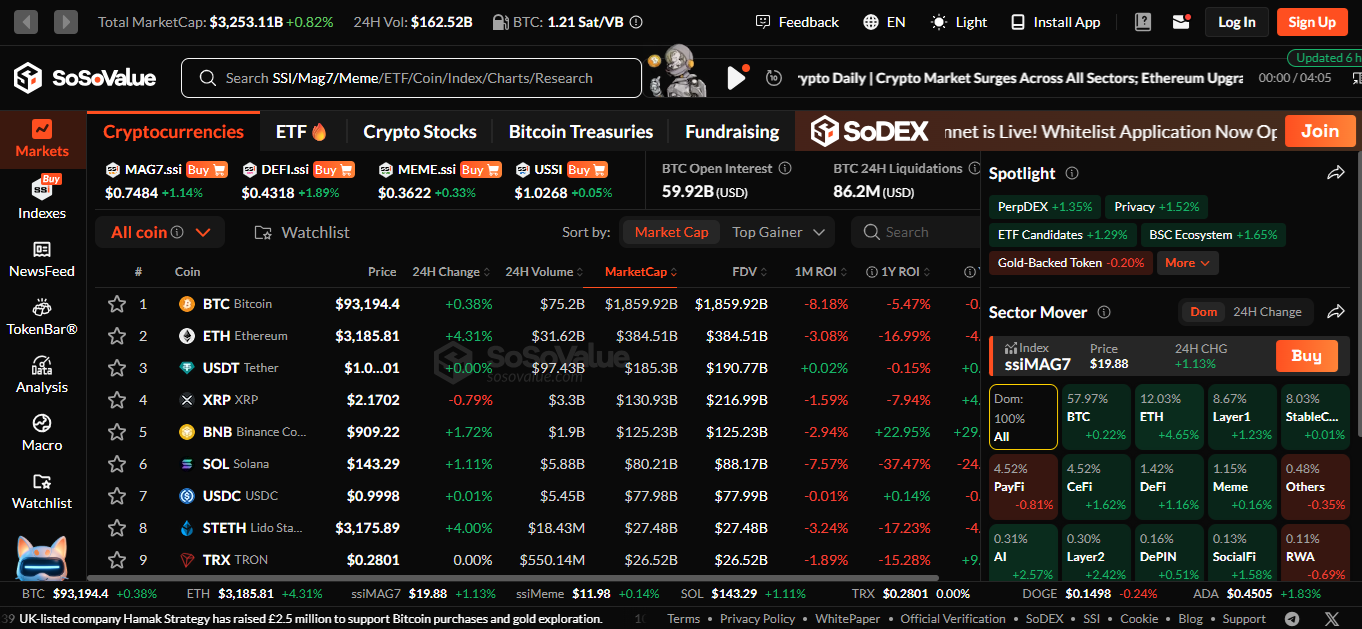
Task: Open Data Analysis in the sidebar
Action: click(x=42, y=374)
